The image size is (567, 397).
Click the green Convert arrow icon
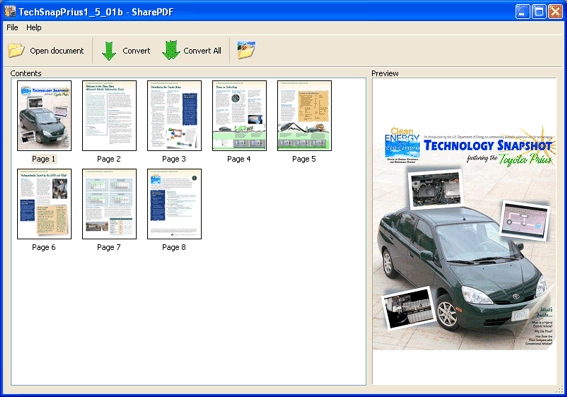tap(108, 51)
